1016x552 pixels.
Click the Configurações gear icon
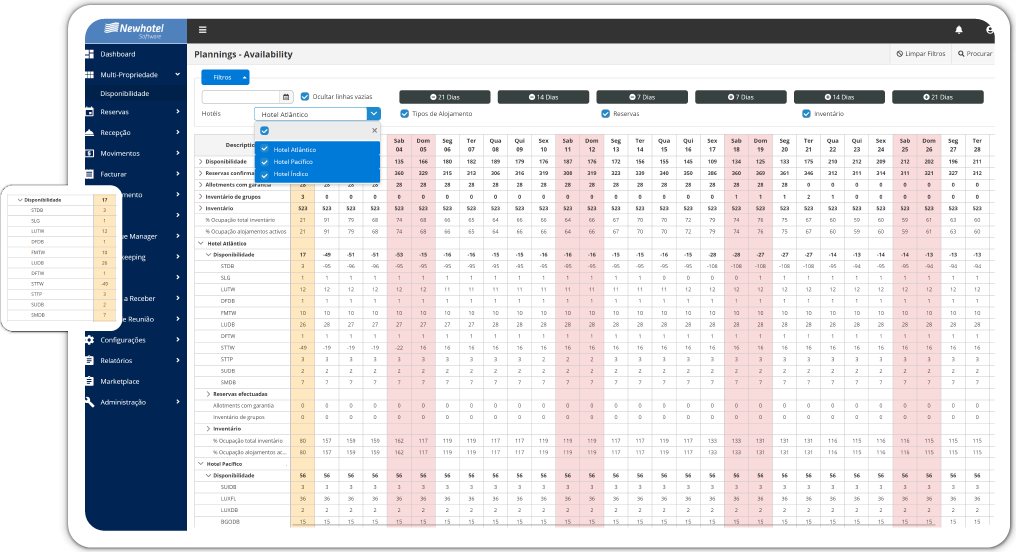pos(90,340)
